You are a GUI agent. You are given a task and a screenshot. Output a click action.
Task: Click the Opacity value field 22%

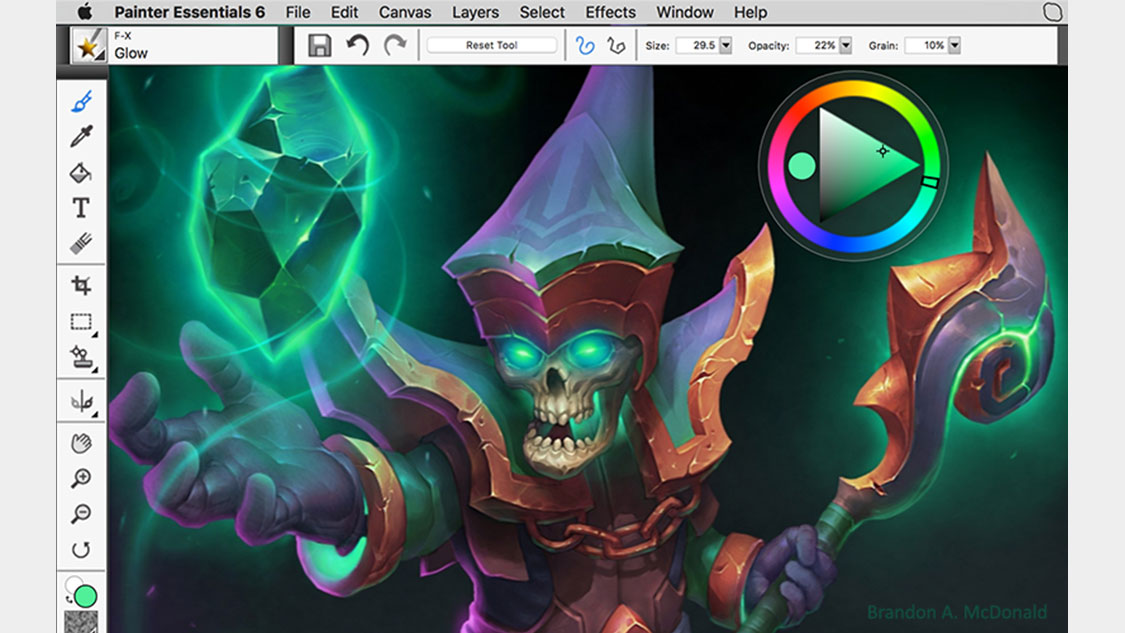click(818, 45)
